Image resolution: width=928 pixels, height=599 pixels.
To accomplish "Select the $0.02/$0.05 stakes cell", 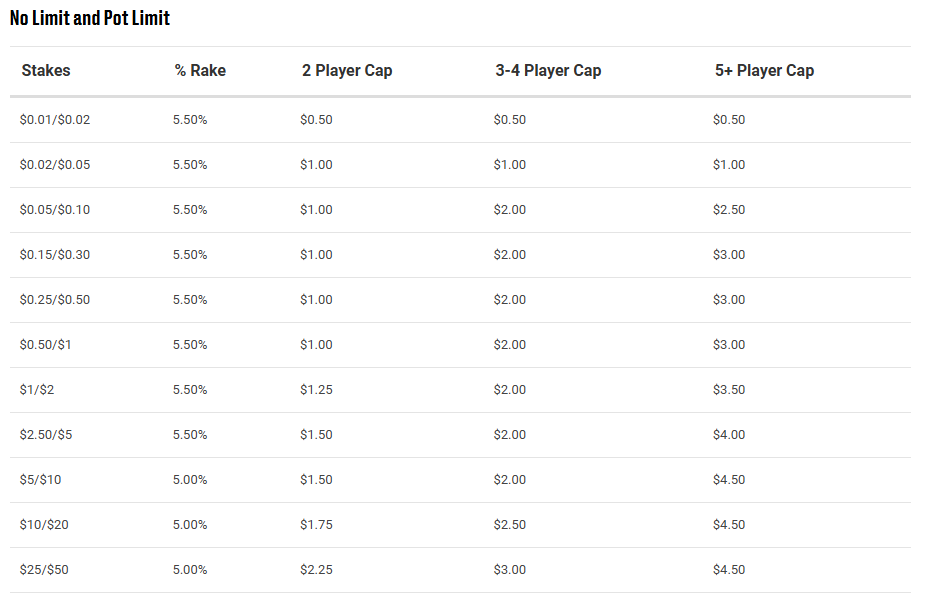I will [55, 165].
